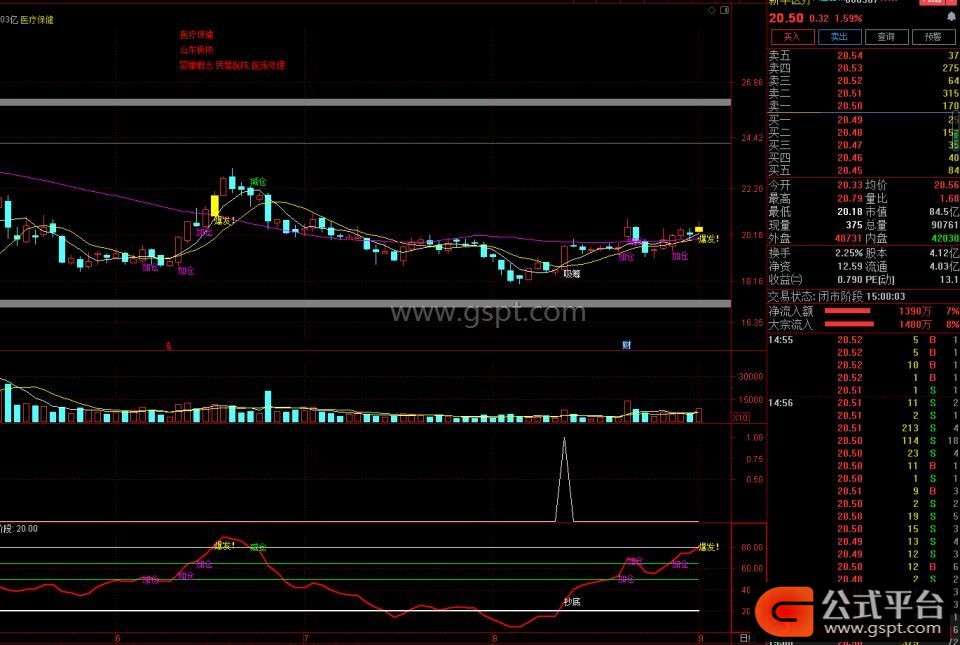This screenshot has height=645, width=960.
Task: Click the 14:55 timestamp in the tick list
Action: coord(781,340)
